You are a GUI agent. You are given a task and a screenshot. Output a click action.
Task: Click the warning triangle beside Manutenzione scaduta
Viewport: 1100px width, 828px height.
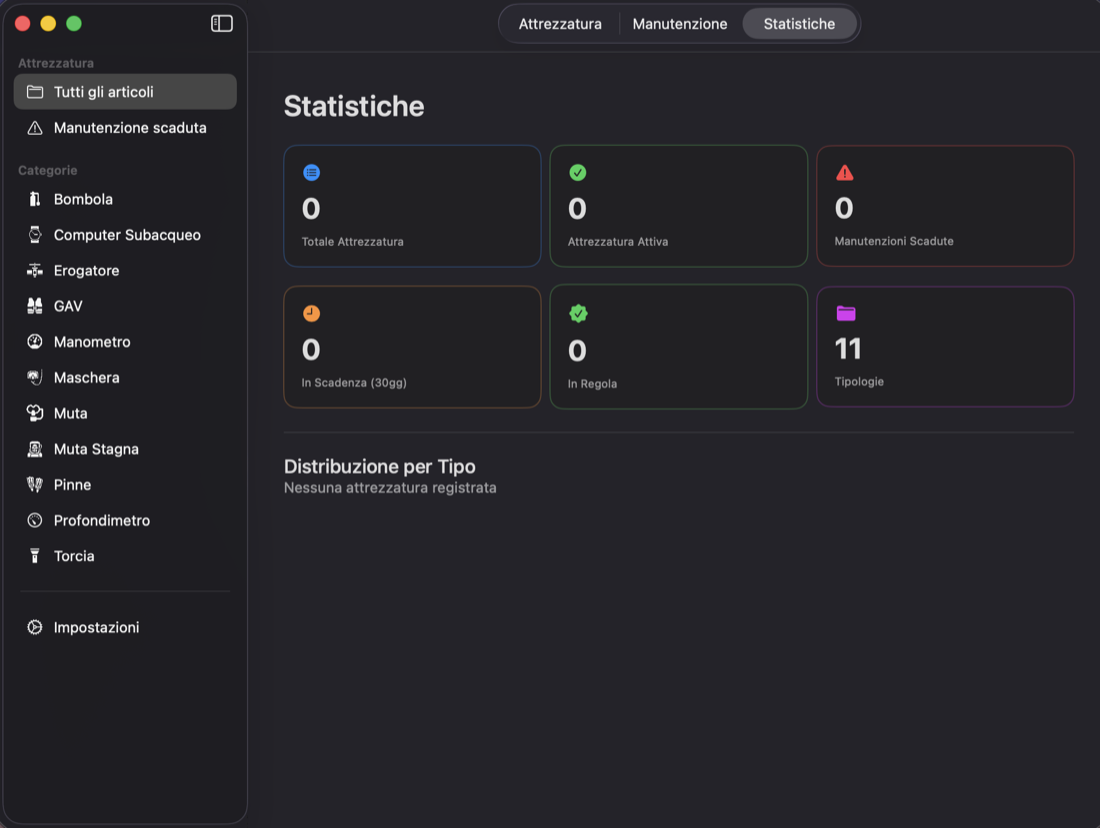coord(35,128)
